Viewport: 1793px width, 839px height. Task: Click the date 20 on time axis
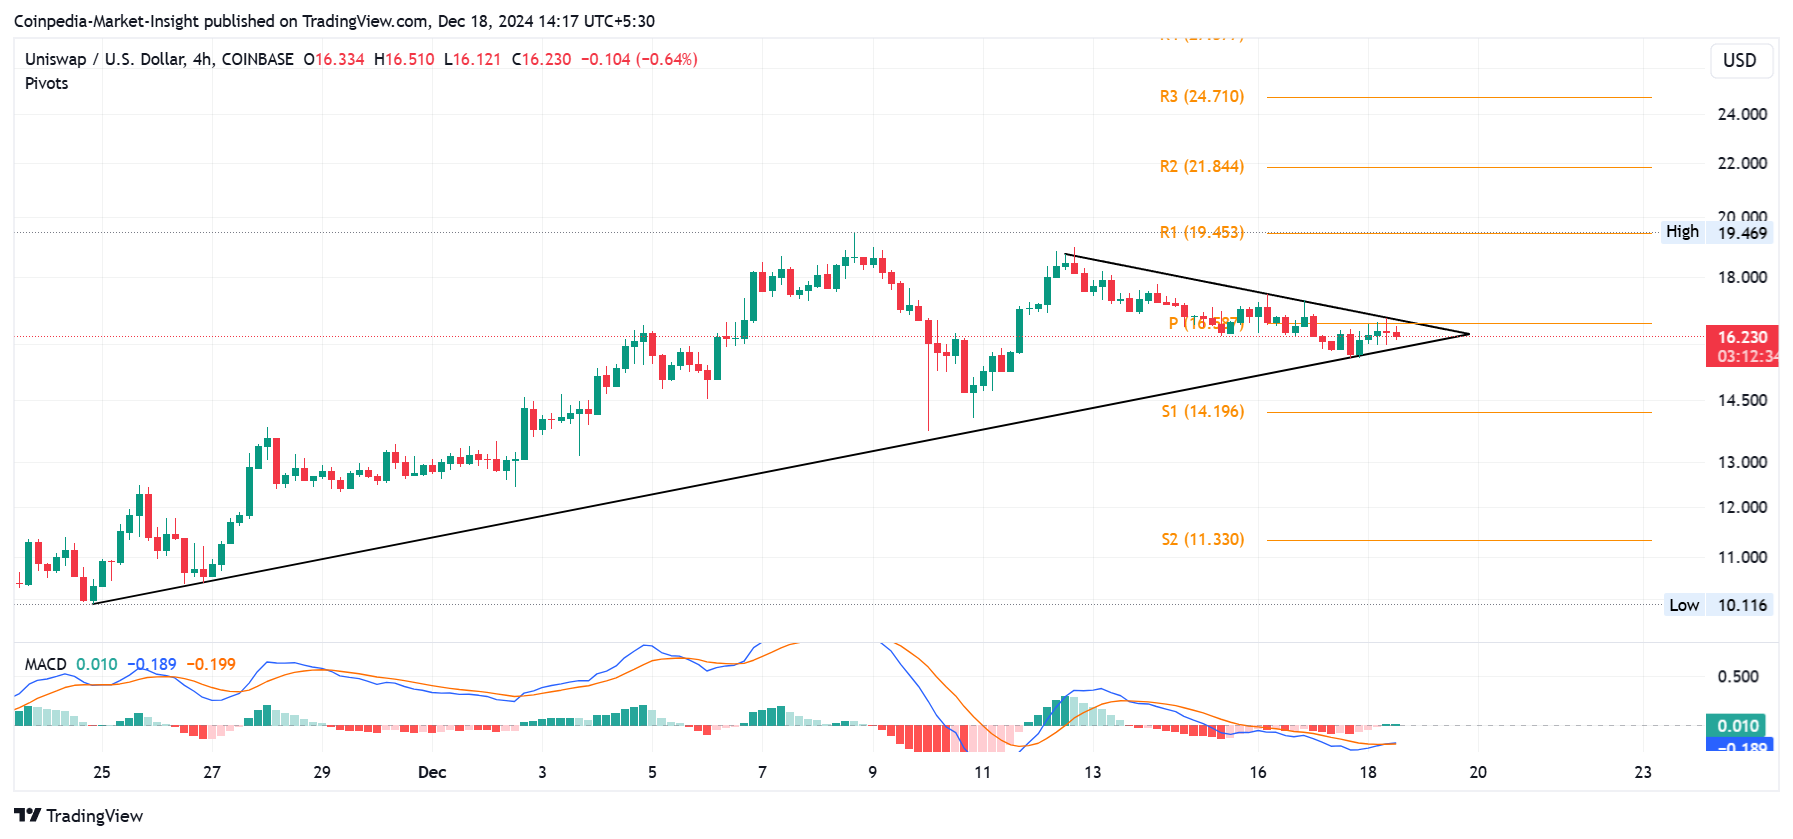coord(1478,772)
